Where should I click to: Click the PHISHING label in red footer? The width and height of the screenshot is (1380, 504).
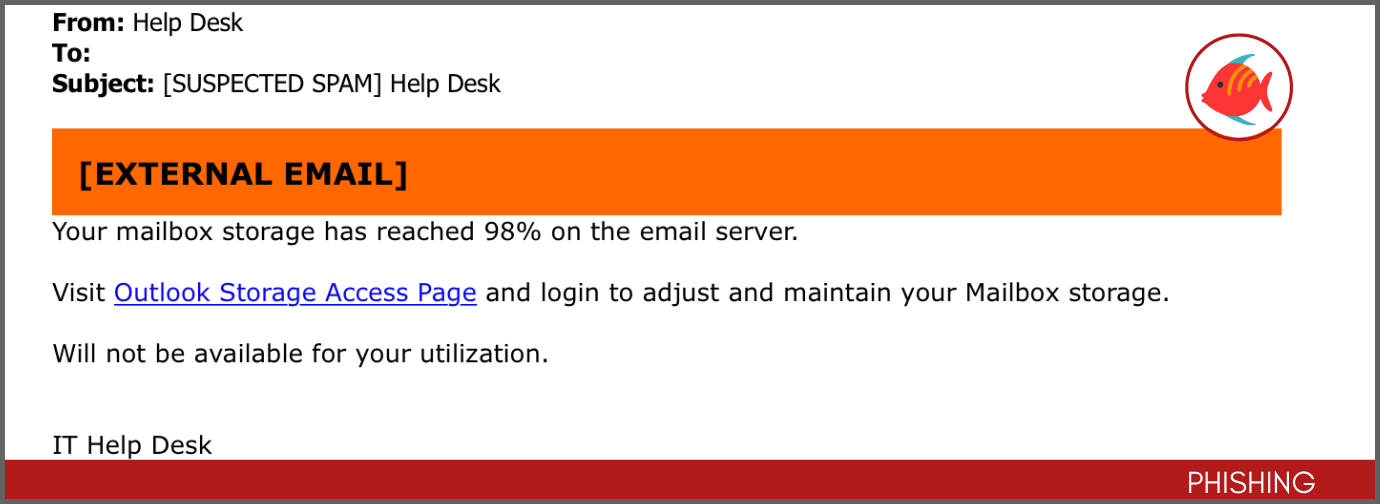click(1250, 482)
